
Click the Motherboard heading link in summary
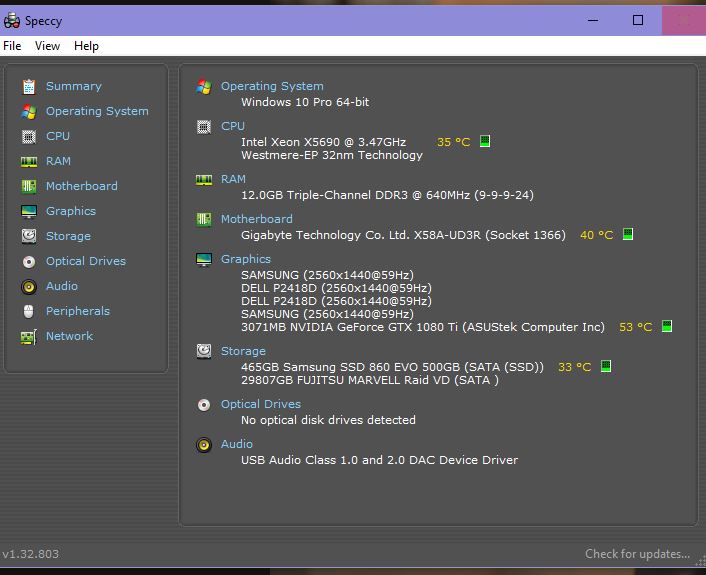pyautogui.click(x=257, y=219)
